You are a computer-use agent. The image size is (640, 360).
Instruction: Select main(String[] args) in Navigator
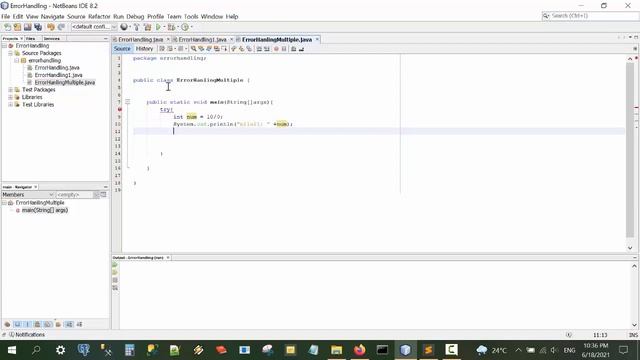44,210
